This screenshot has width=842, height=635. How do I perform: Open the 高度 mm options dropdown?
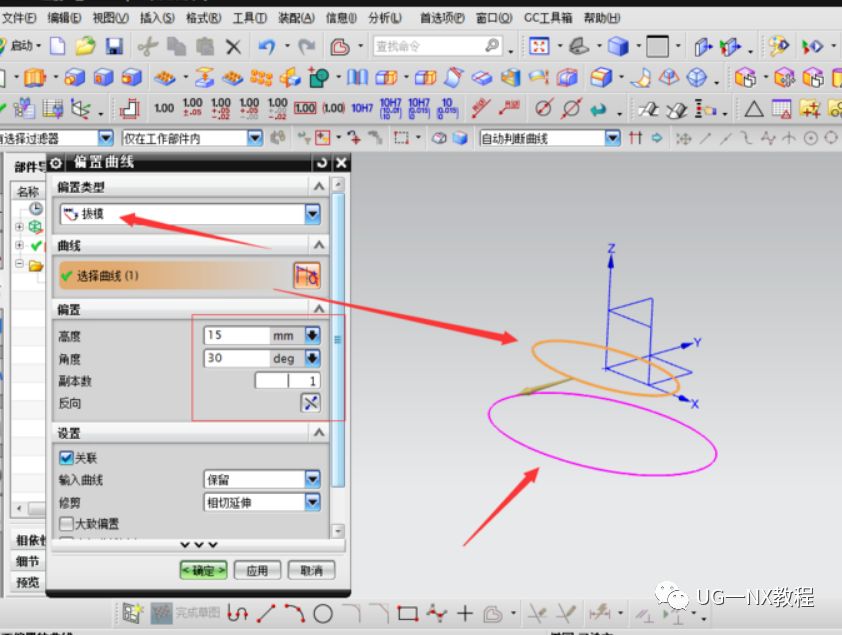pos(313,335)
